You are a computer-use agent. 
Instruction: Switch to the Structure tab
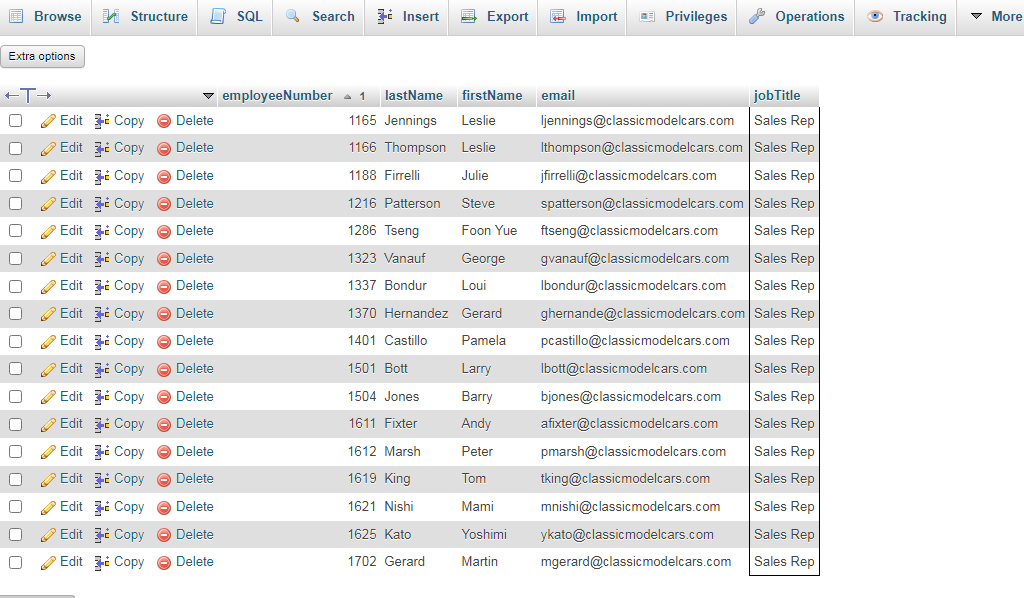click(x=145, y=16)
